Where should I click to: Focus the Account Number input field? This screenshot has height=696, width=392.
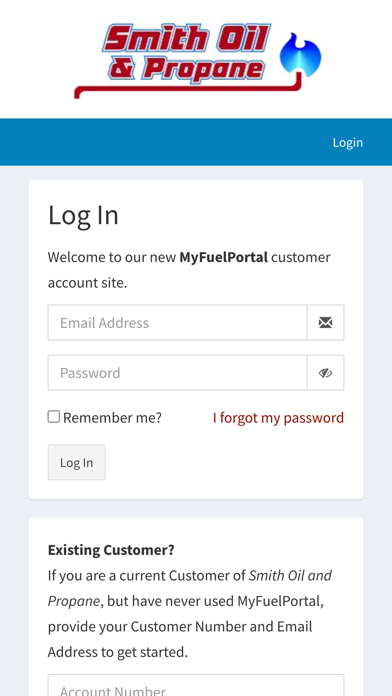pyautogui.click(x=196, y=685)
